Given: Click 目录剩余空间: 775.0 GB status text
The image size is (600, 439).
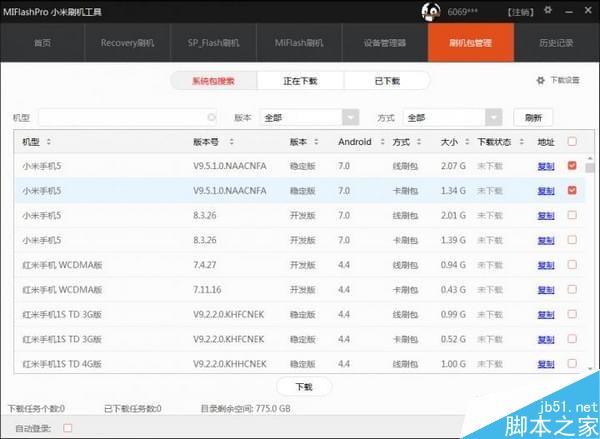Looking at the screenshot, I should [245, 409].
